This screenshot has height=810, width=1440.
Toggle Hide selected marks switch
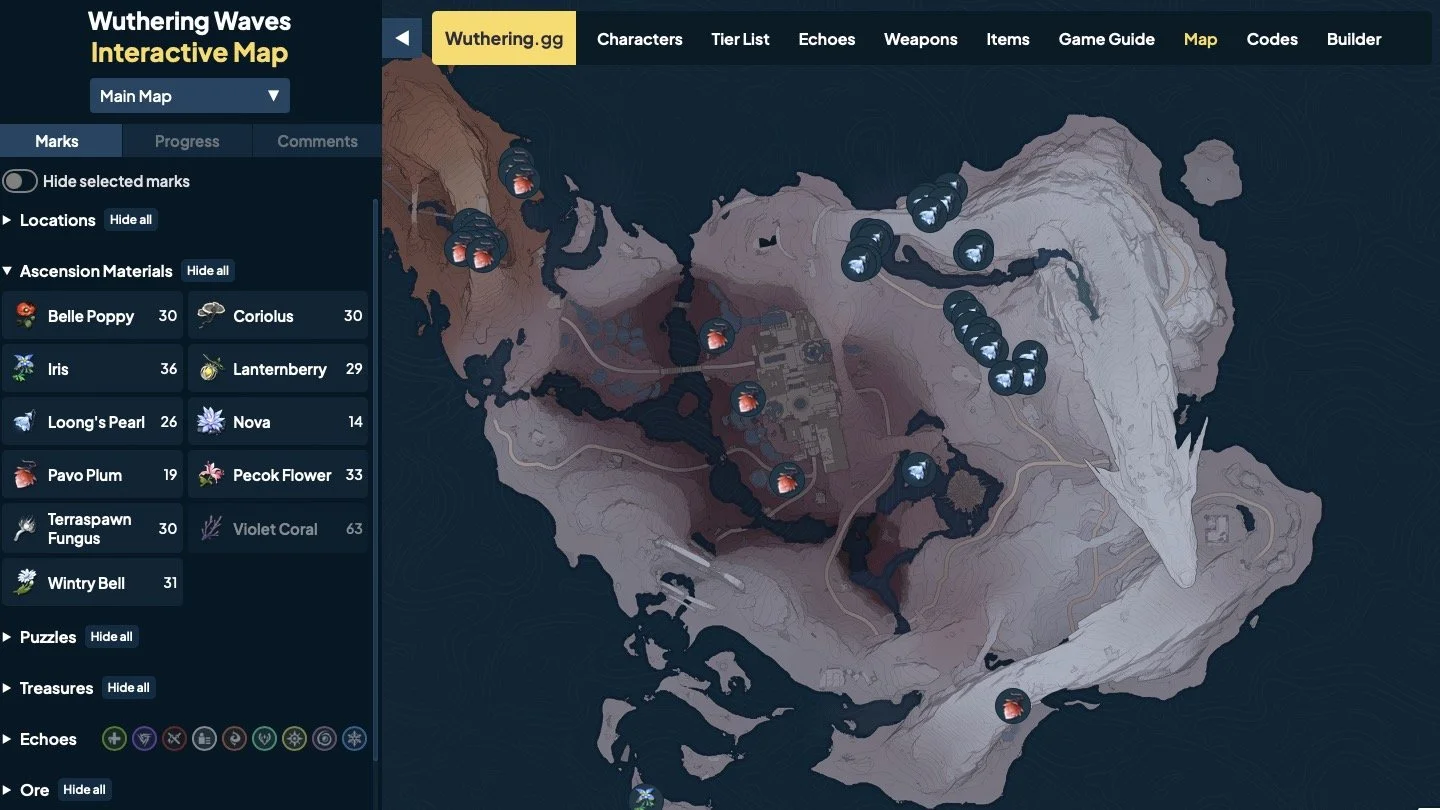click(x=20, y=181)
